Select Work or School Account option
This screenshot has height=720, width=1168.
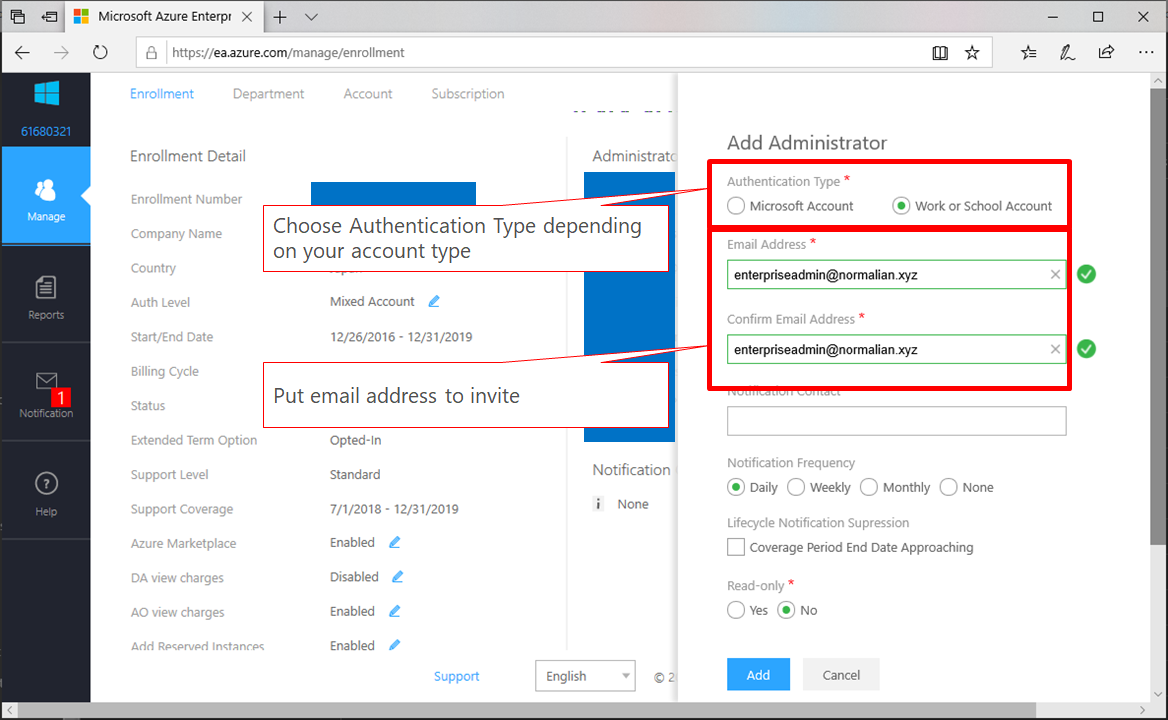coord(901,206)
